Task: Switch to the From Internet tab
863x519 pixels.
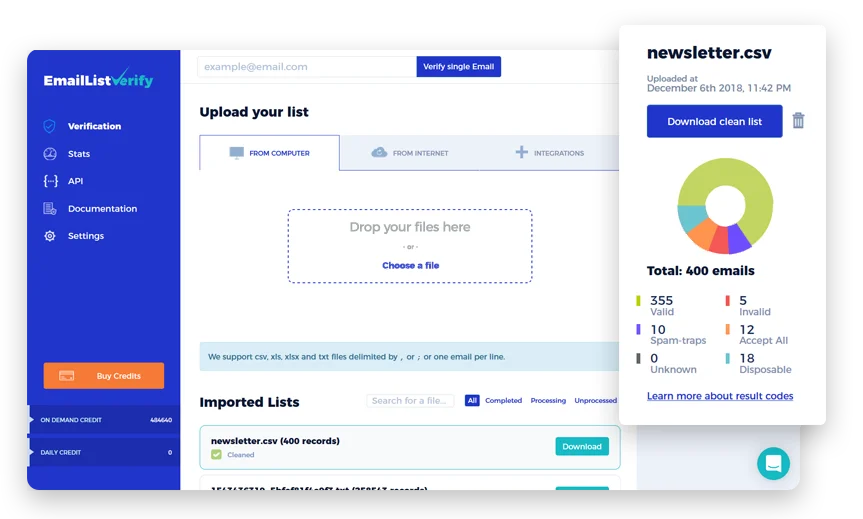Action: (x=409, y=153)
